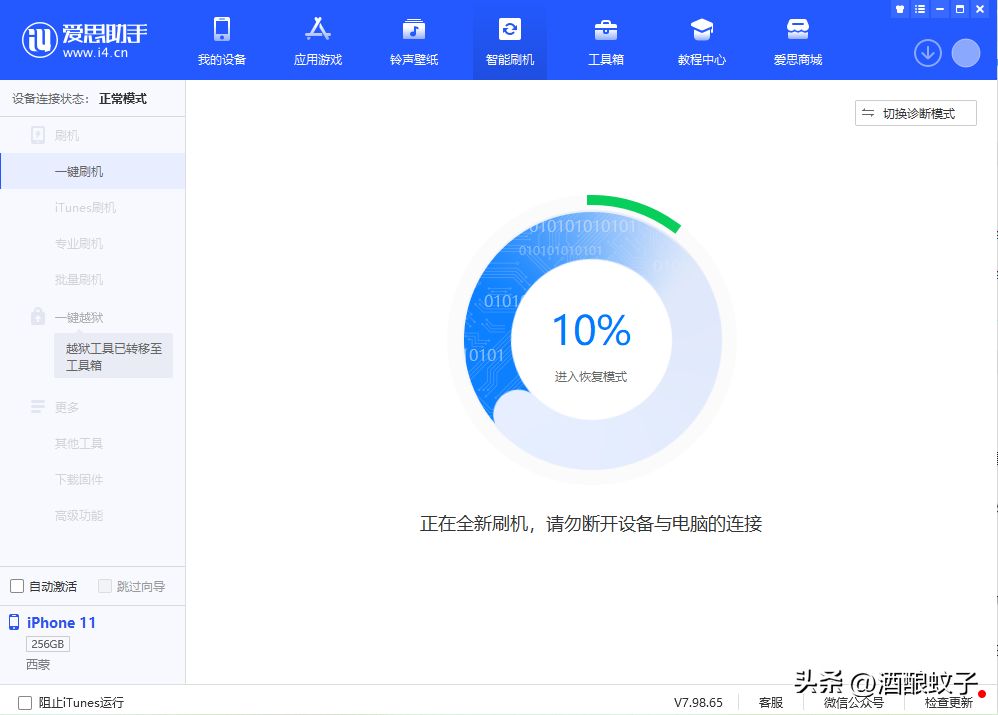
Task: Select 其他工具 in sidebar
Action: point(79,443)
